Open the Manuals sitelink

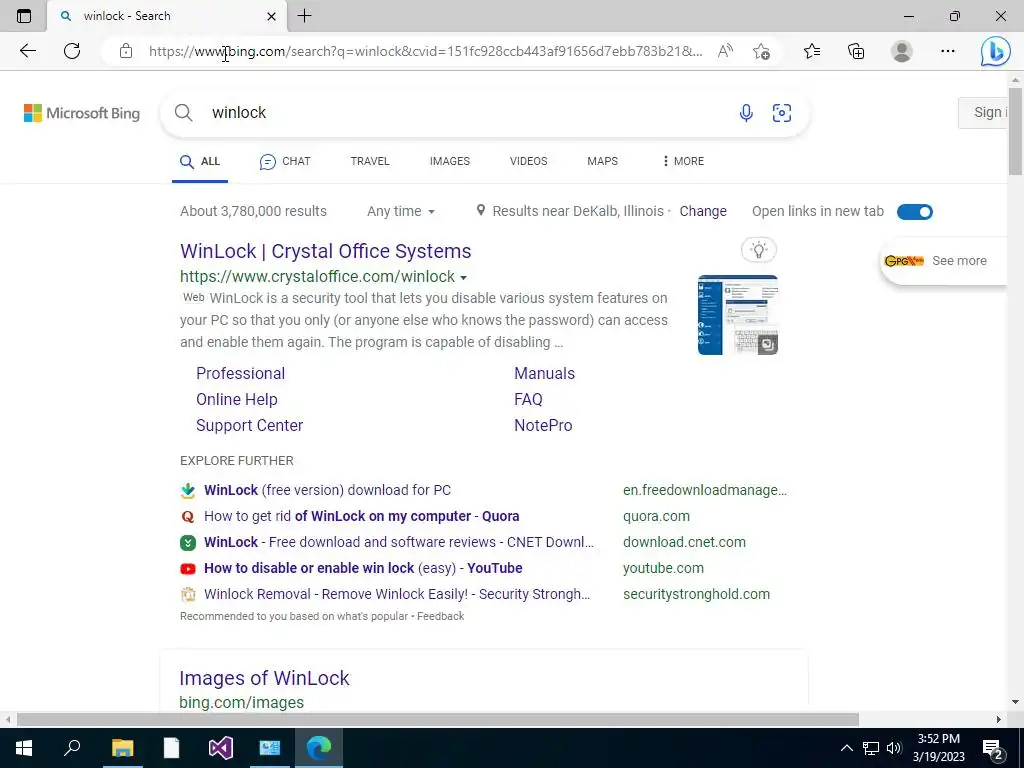[x=544, y=374]
